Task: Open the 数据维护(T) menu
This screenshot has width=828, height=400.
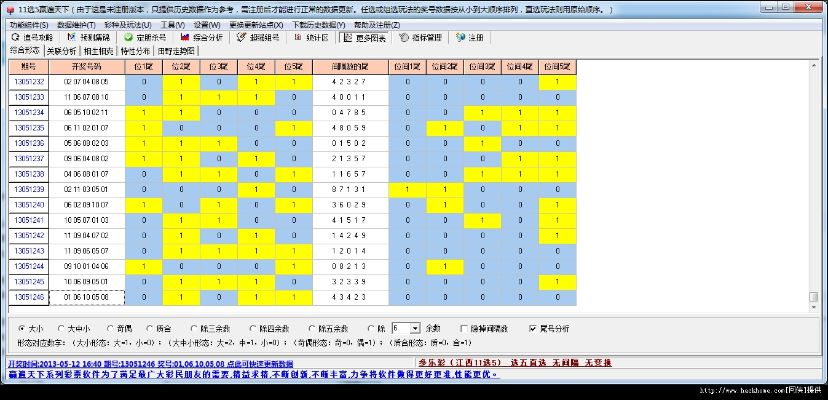Action: click(x=77, y=25)
